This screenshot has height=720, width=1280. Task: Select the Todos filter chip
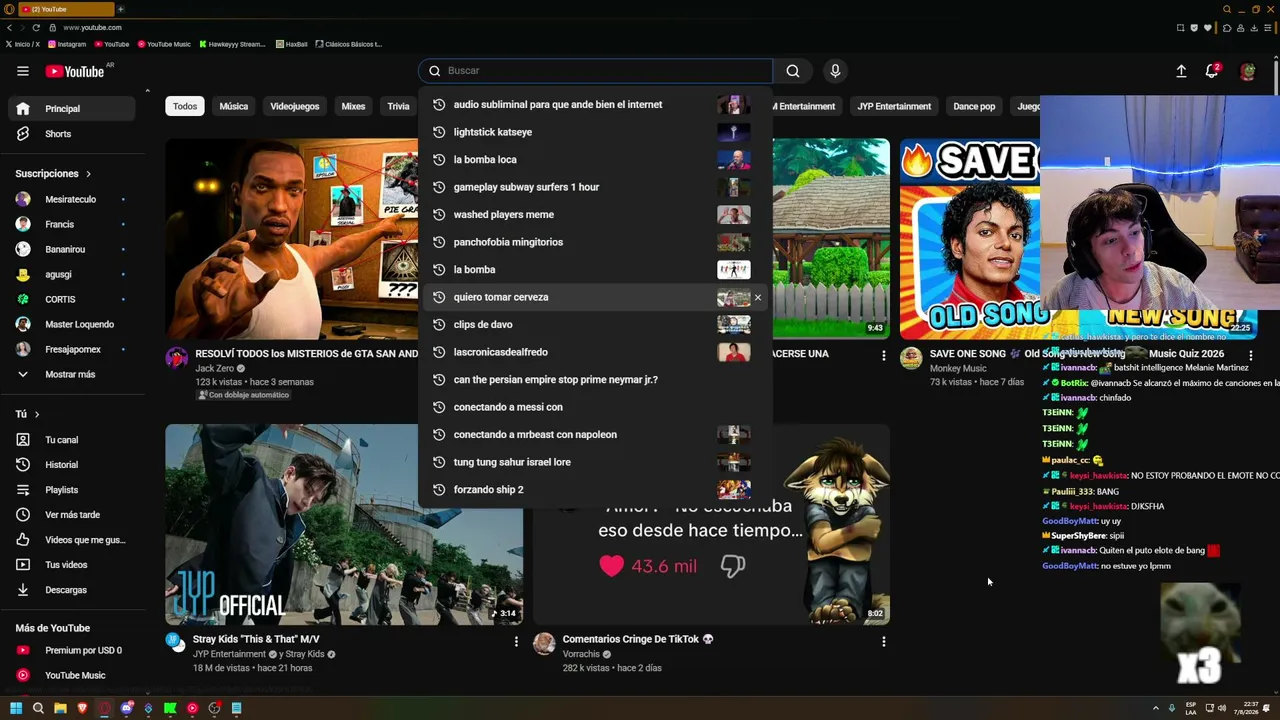[x=185, y=106]
